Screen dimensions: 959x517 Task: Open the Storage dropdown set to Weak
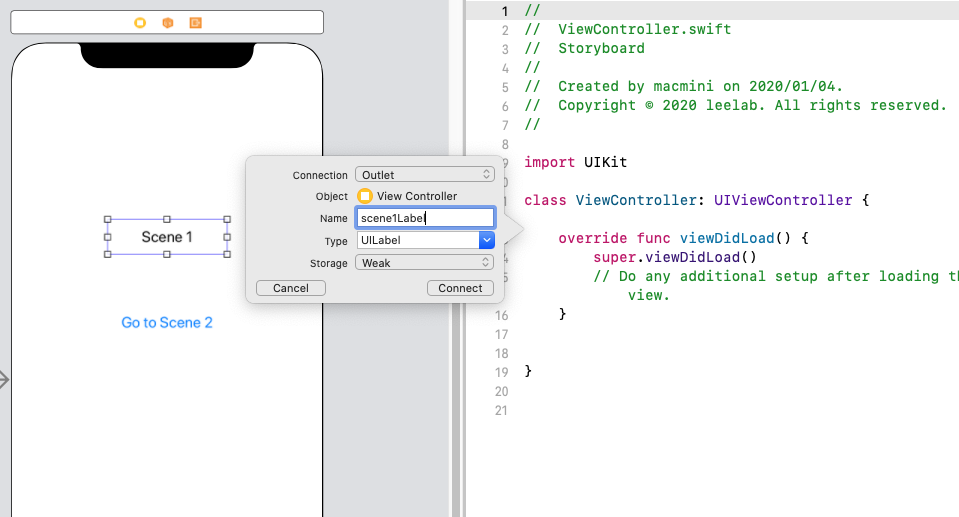tap(425, 263)
